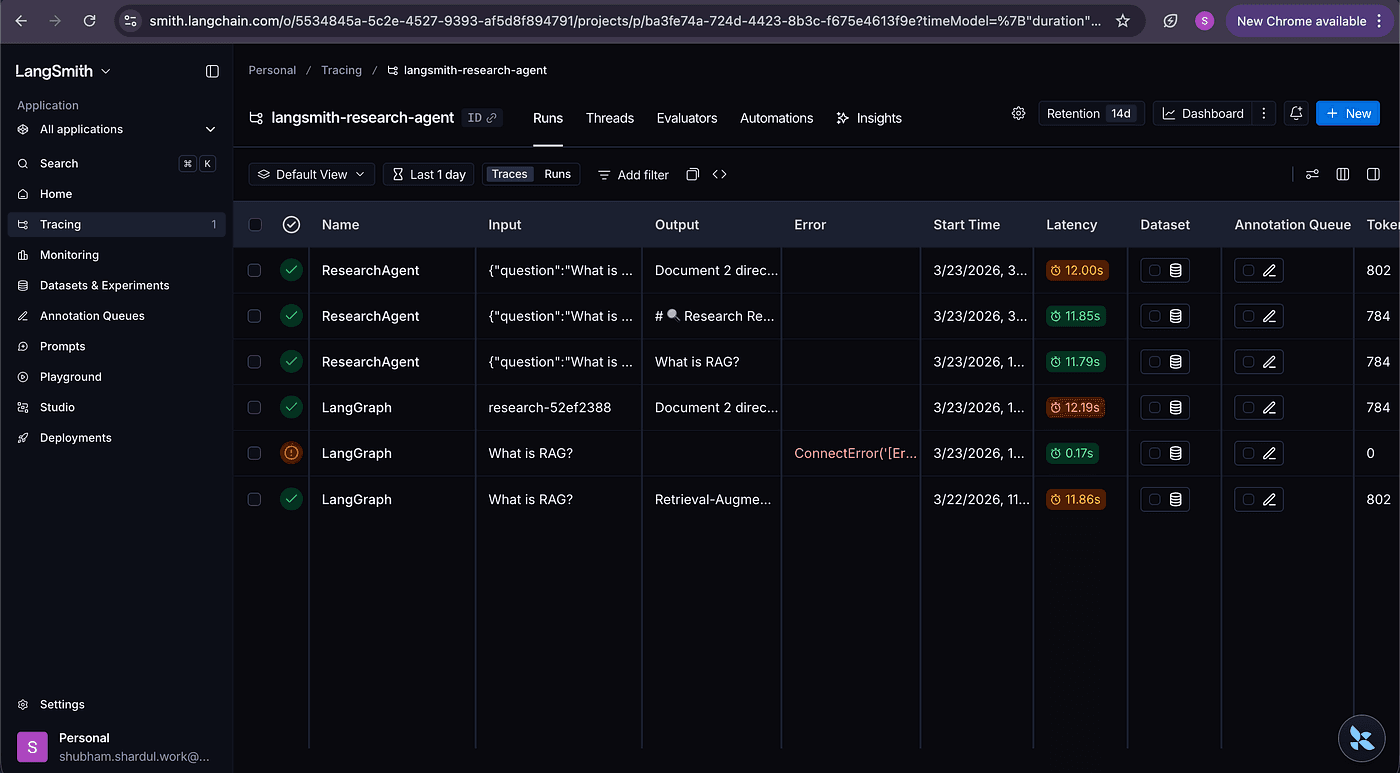
Task: Open the LangSmith workspace dropdown
Action: [63, 71]
